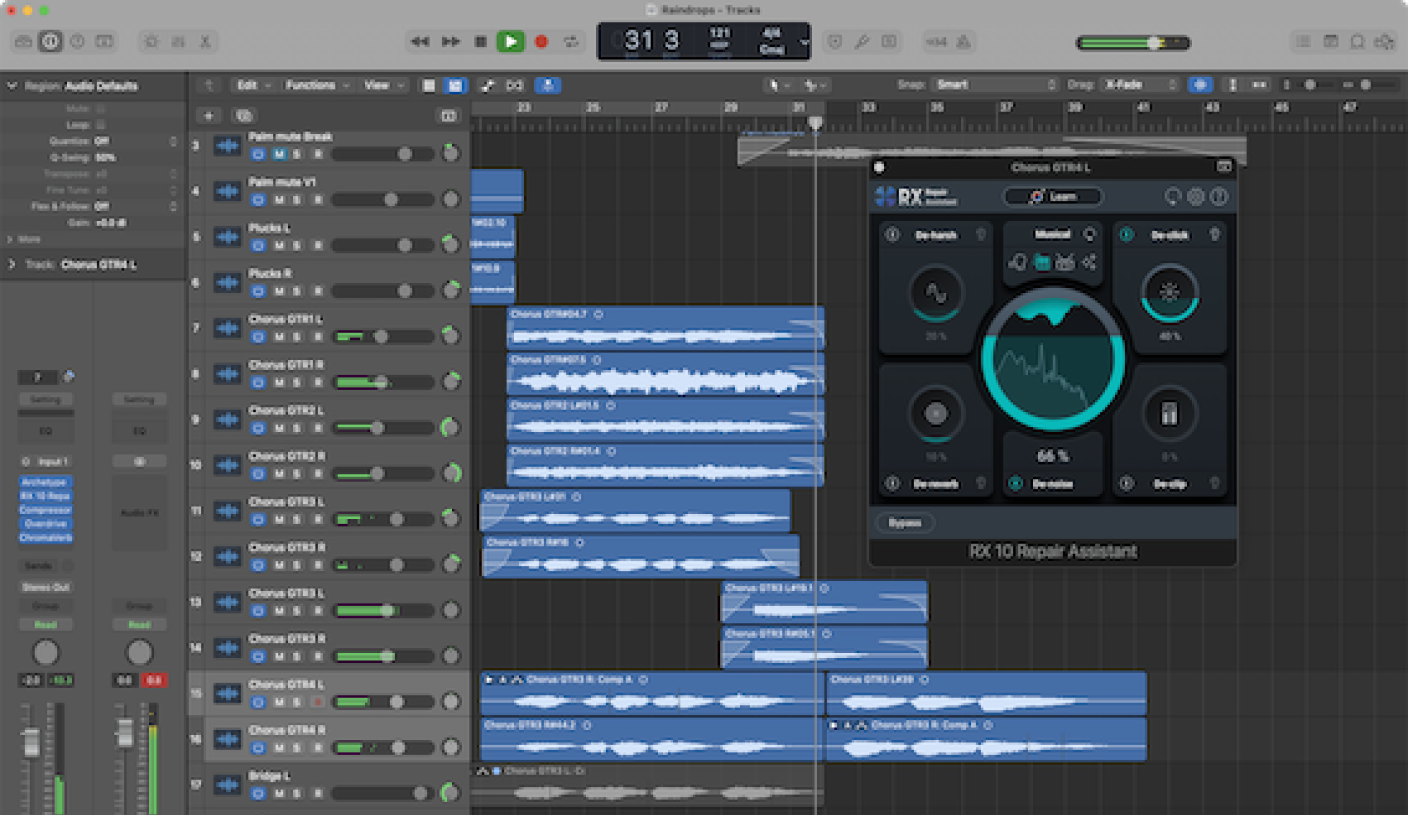The height and width of the screenshot is (815, 1408).
Task: Mute the Palm mute V1 track
Action: click(279, 200)
